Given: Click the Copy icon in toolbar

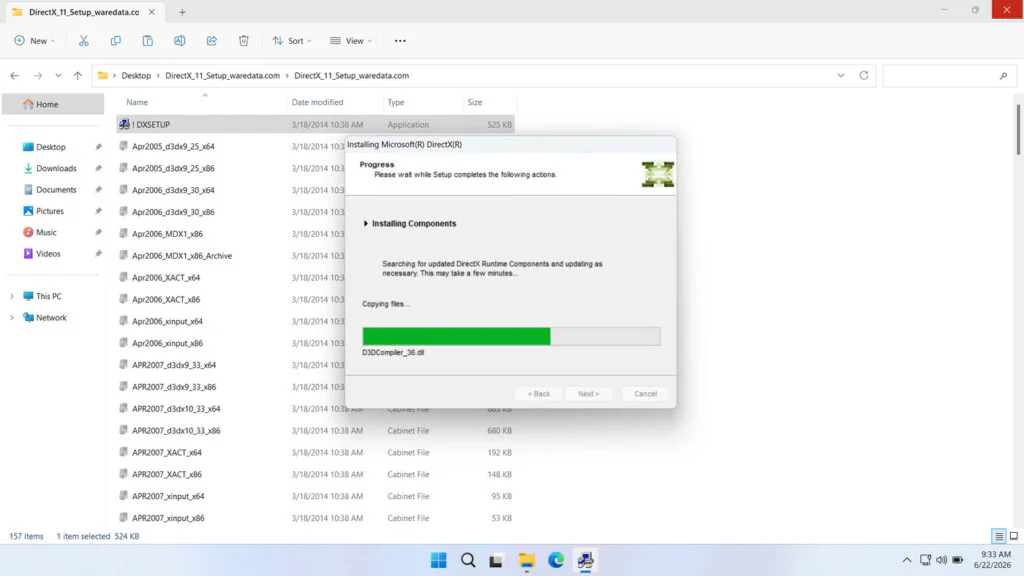Looking at the screenshot, I should [116, 40].
